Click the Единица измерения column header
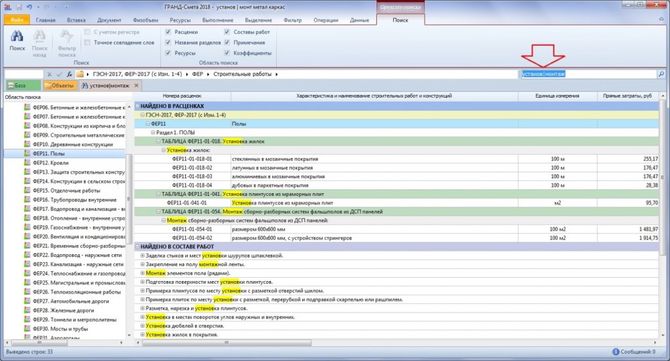This screenshot has height=361, width=670. [557, 96]
